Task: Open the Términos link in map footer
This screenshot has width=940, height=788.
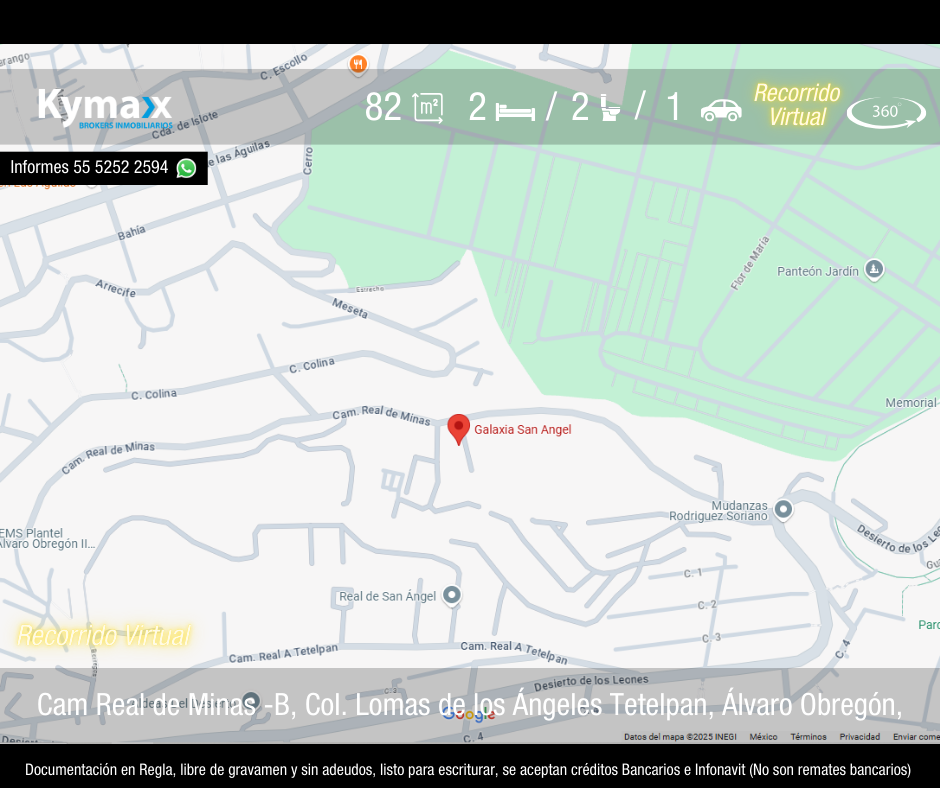Action: coord(808,736)
